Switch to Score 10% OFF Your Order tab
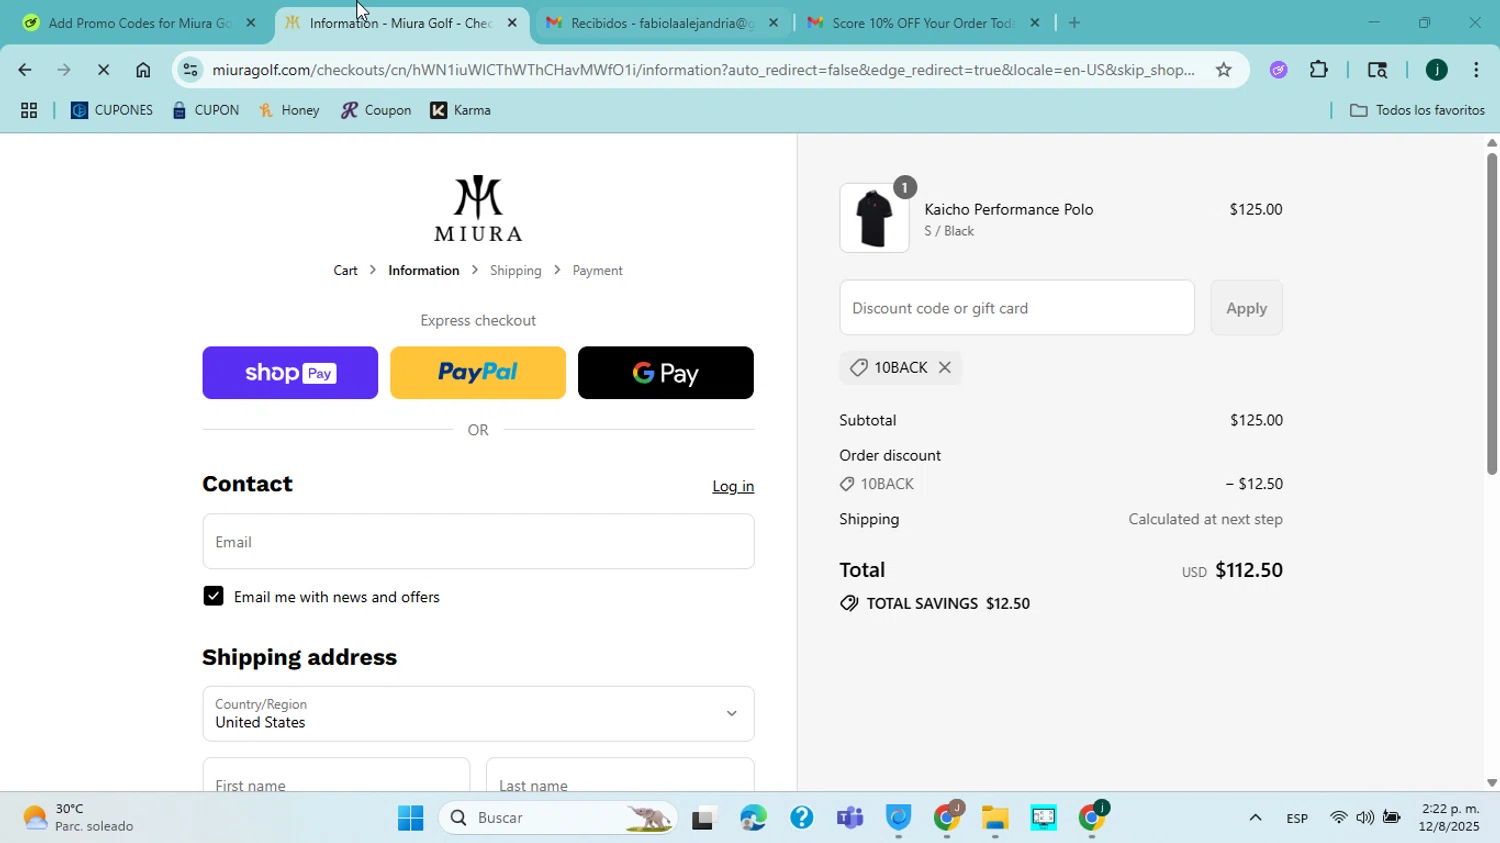 pos(921,22)
